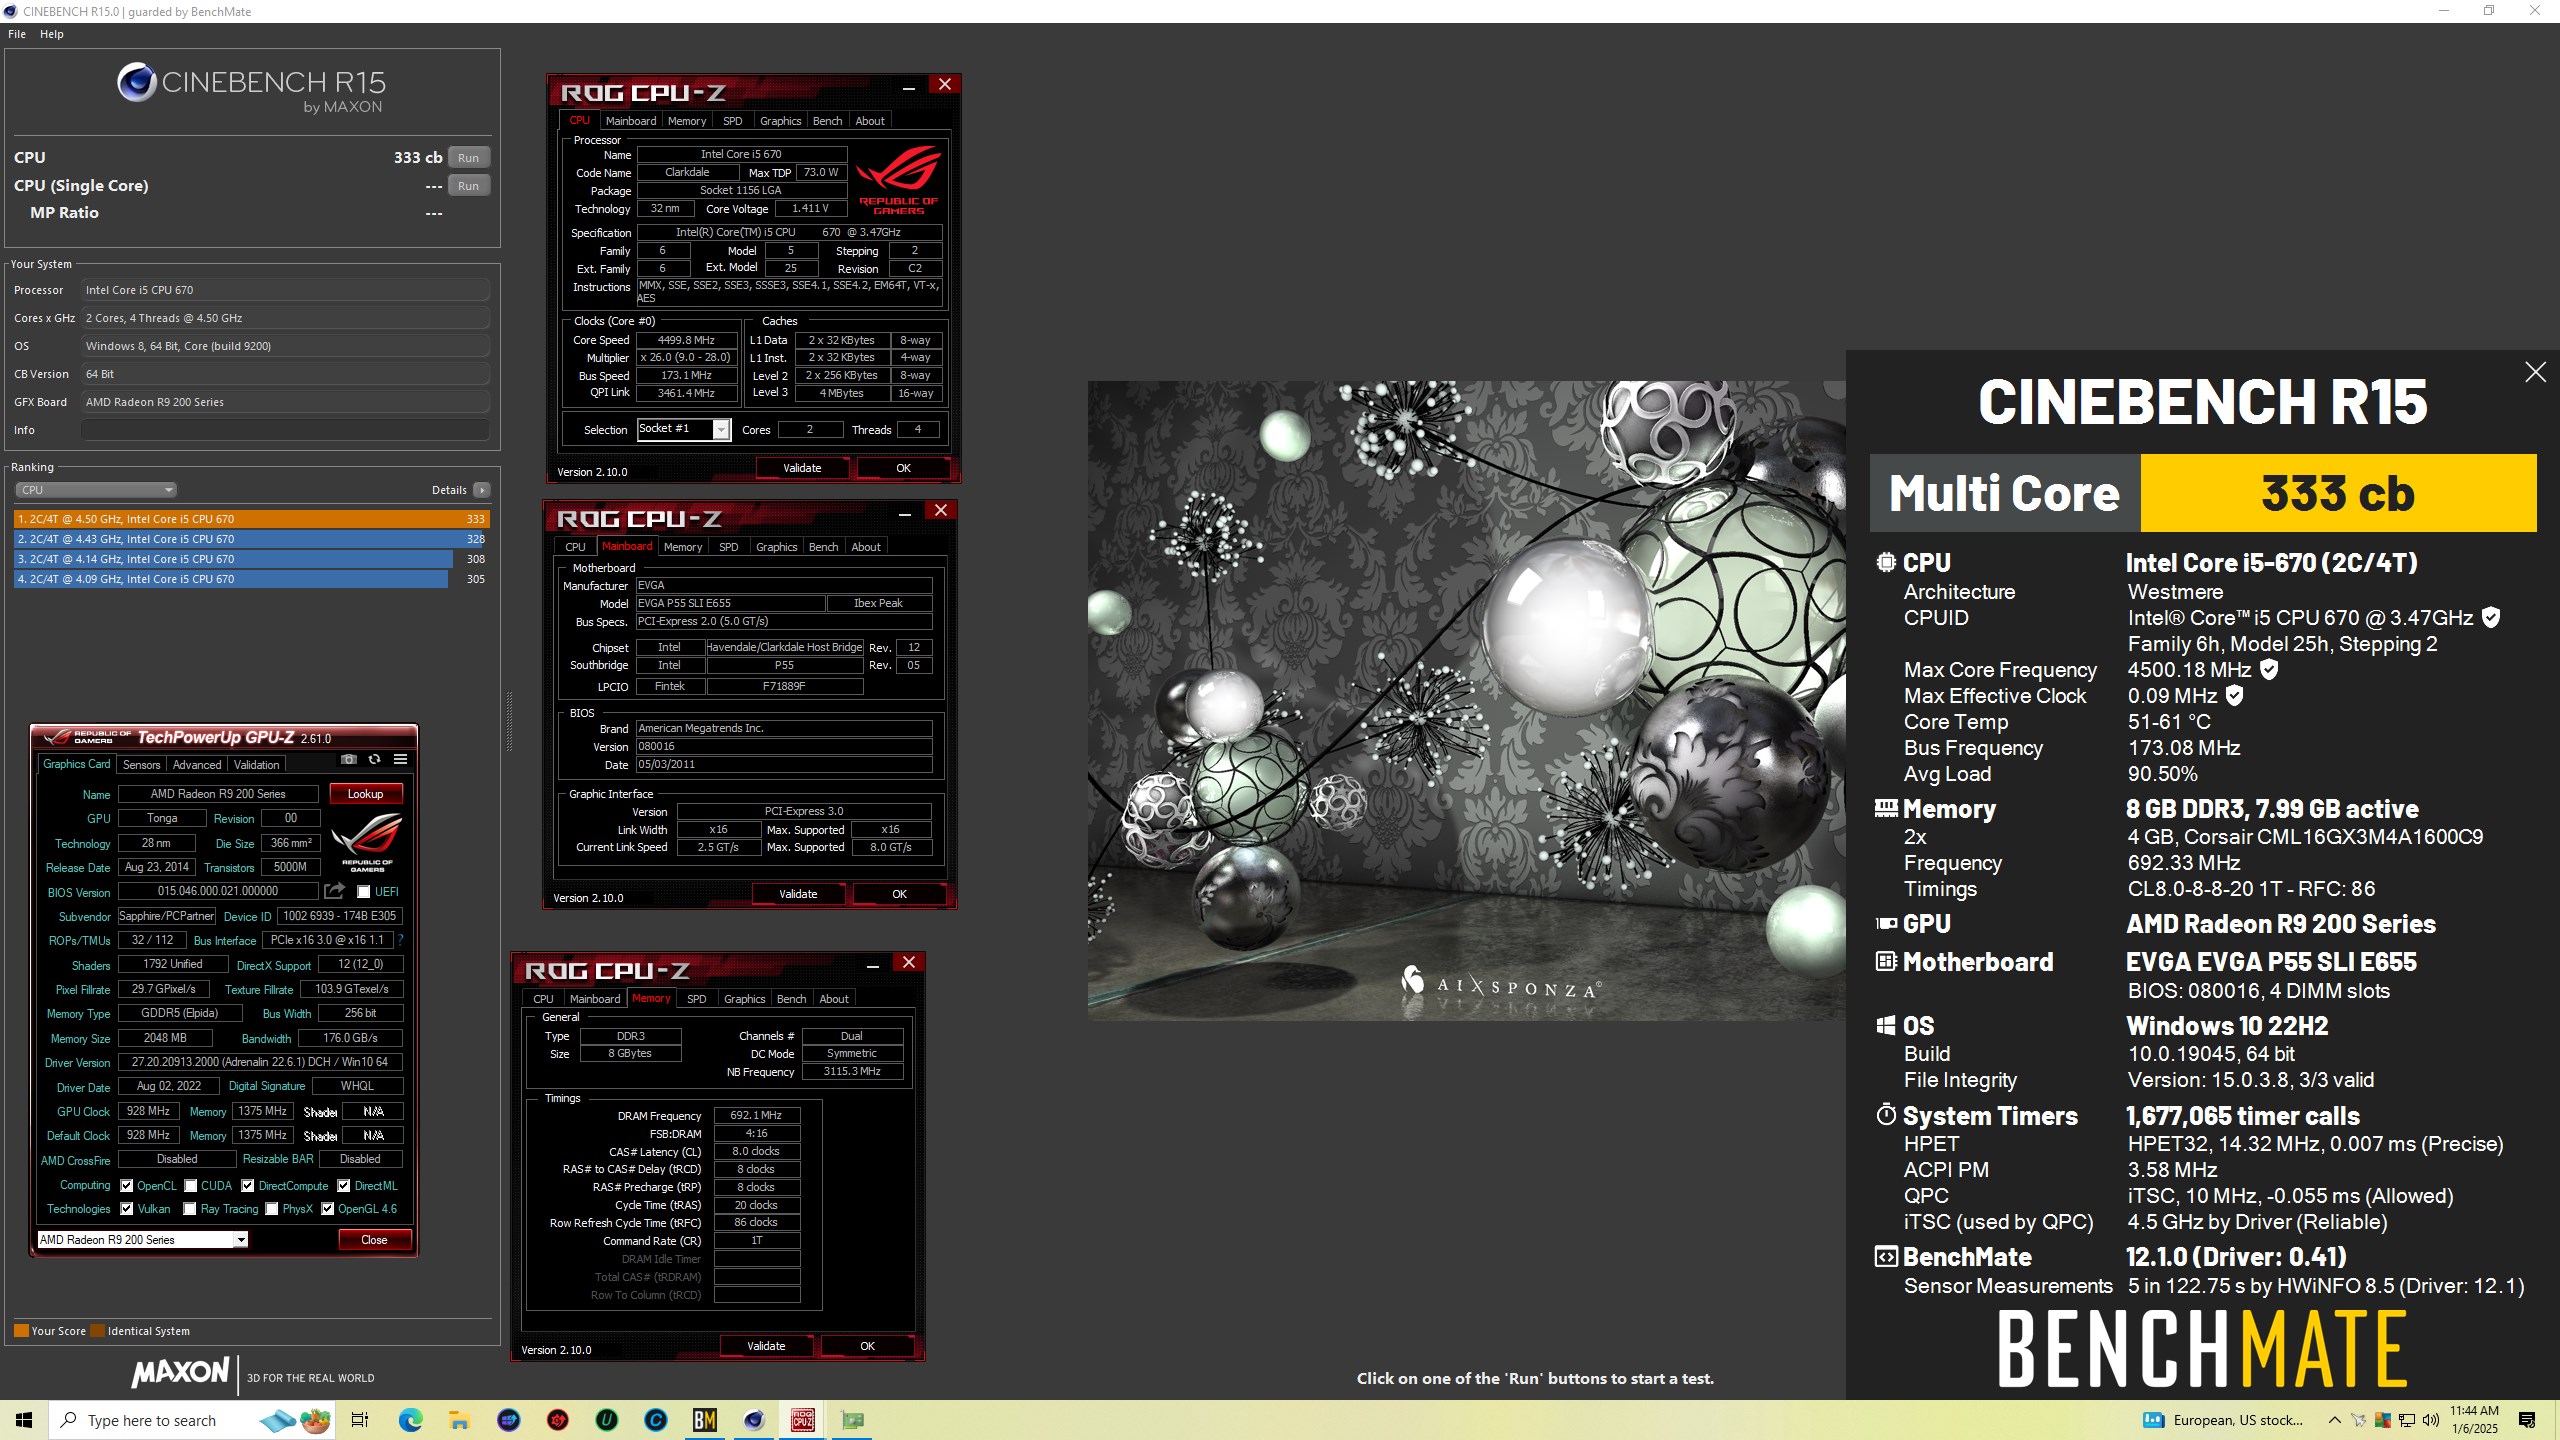The height and width of the screenshot is (1440, 2560).
Task: Select ranking entry 2C/4T @ 4.43 GHz
Action: [x=250, y=539]
